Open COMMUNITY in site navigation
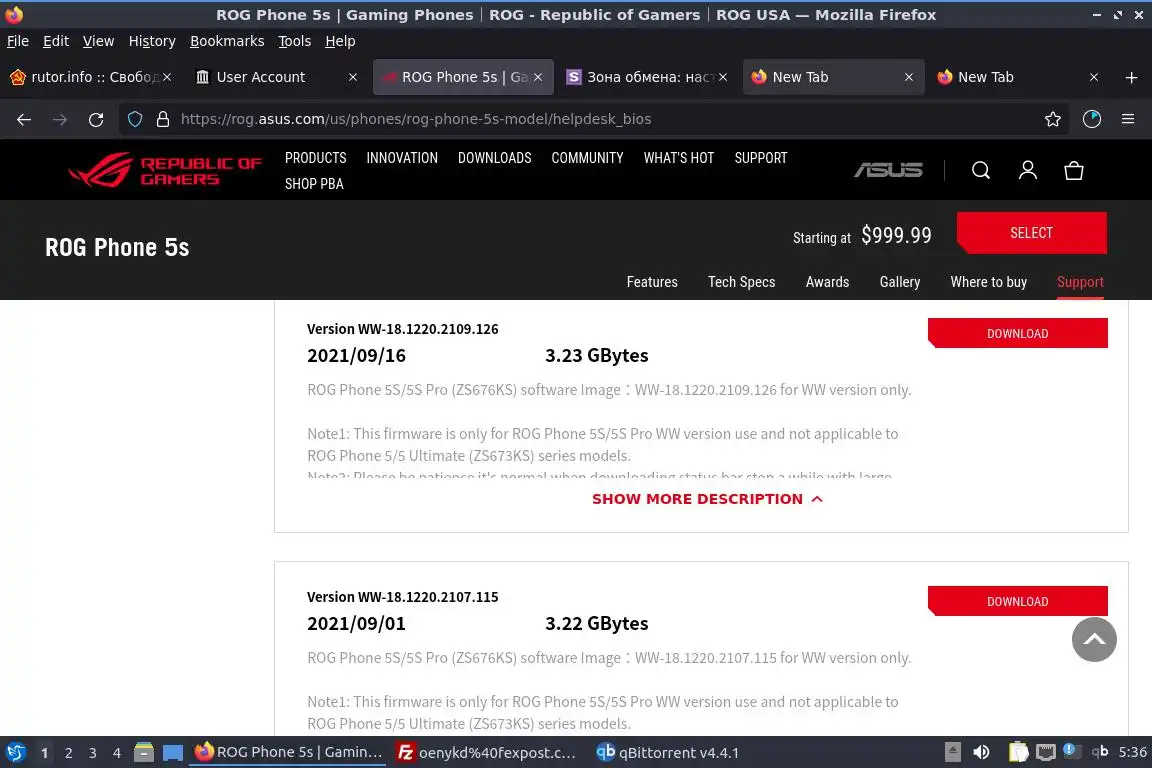Image resolution: width=1152 pixels, height=768 pixels. (587, 158)
